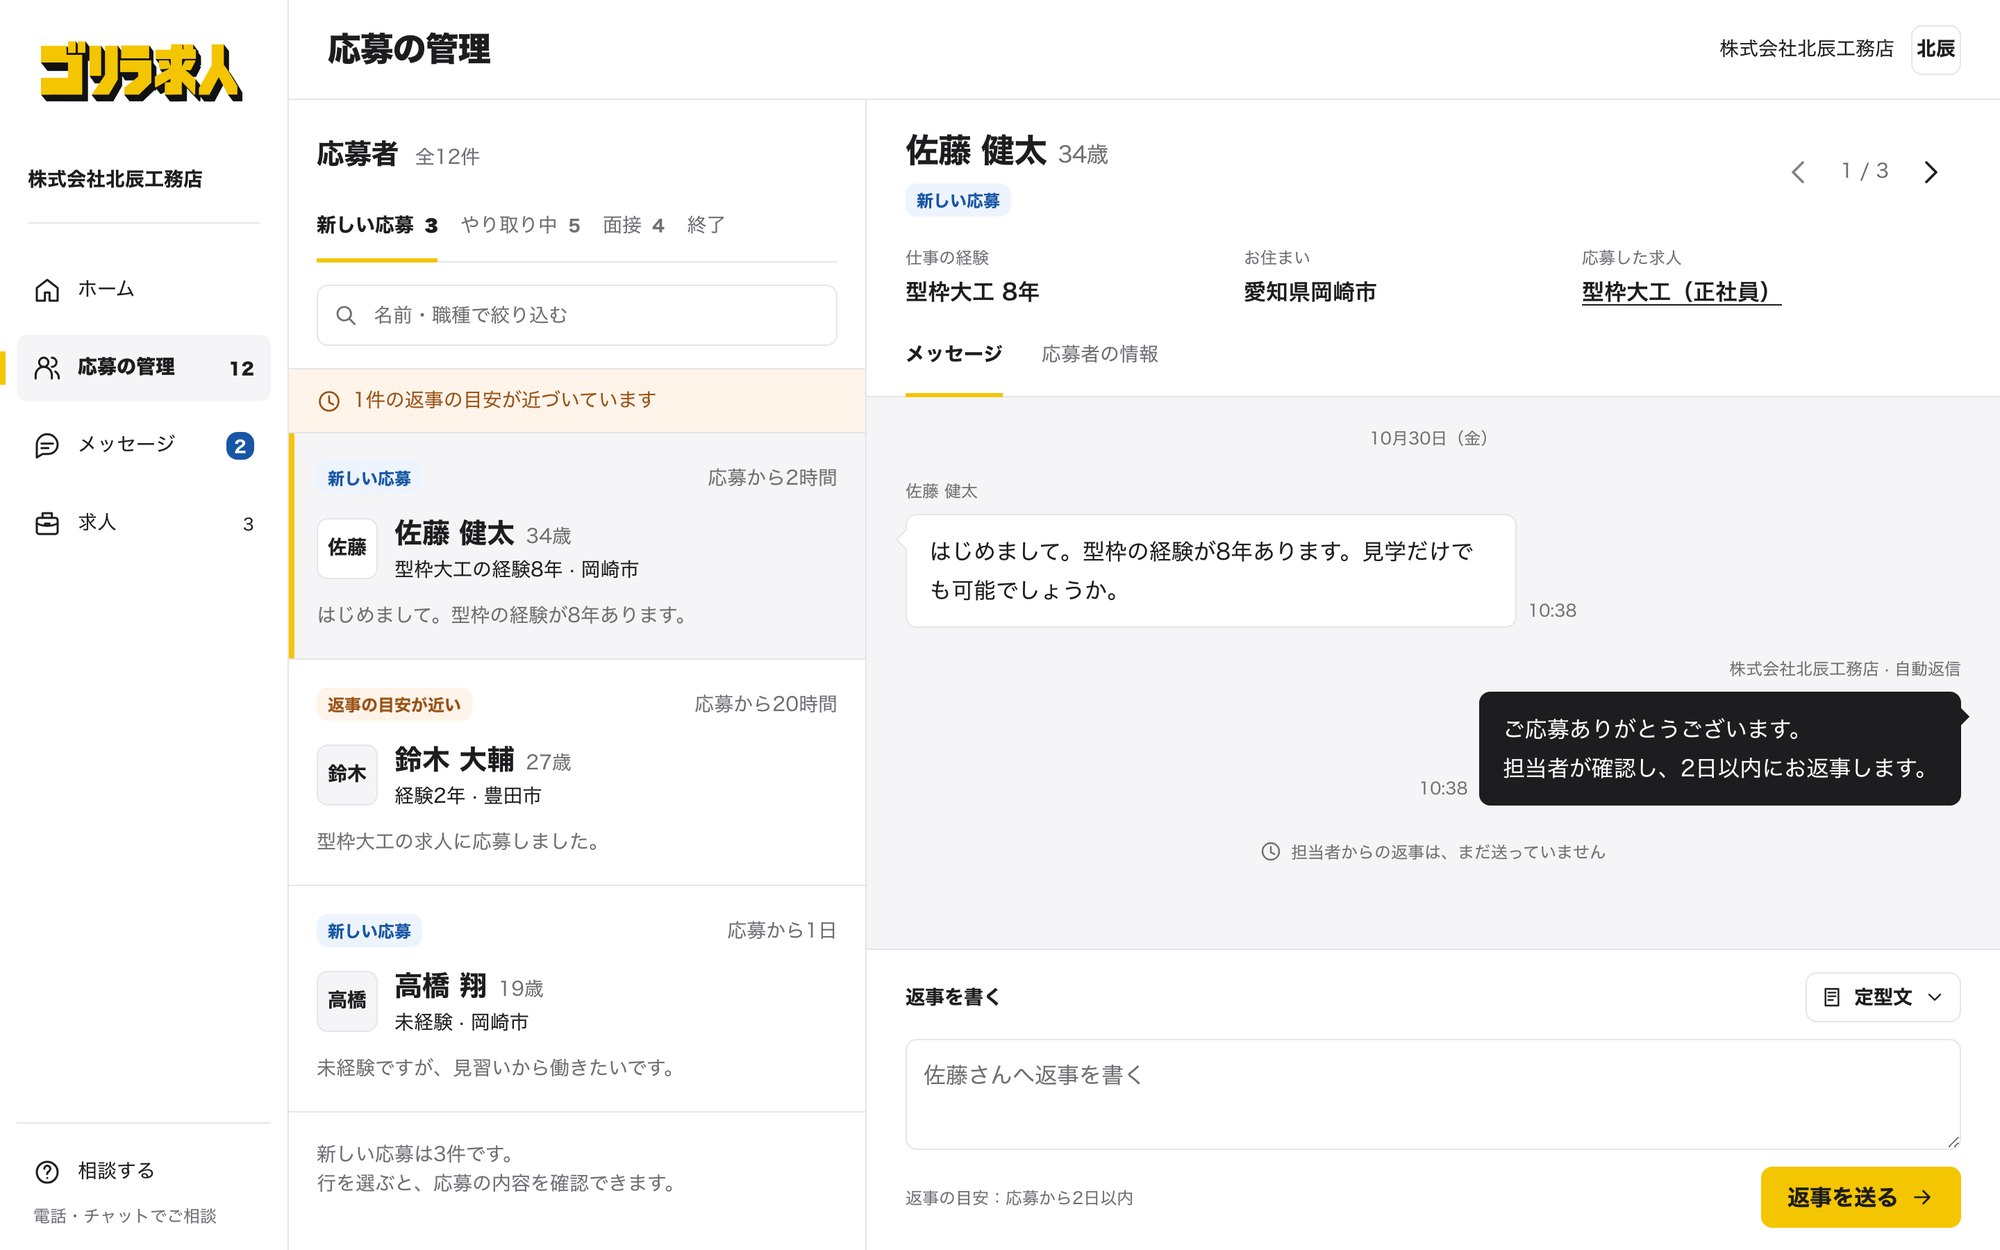The image size is (2000, 1250).
Task: Click the 高橋 avatar tile
Action: click(x=347, y=1000)
